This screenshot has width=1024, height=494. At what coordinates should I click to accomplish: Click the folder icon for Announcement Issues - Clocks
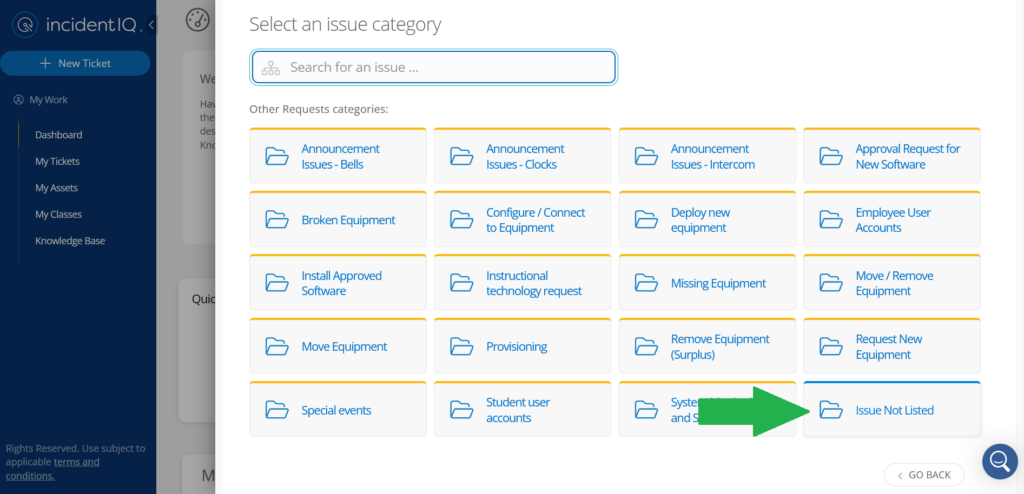(462, 156)
